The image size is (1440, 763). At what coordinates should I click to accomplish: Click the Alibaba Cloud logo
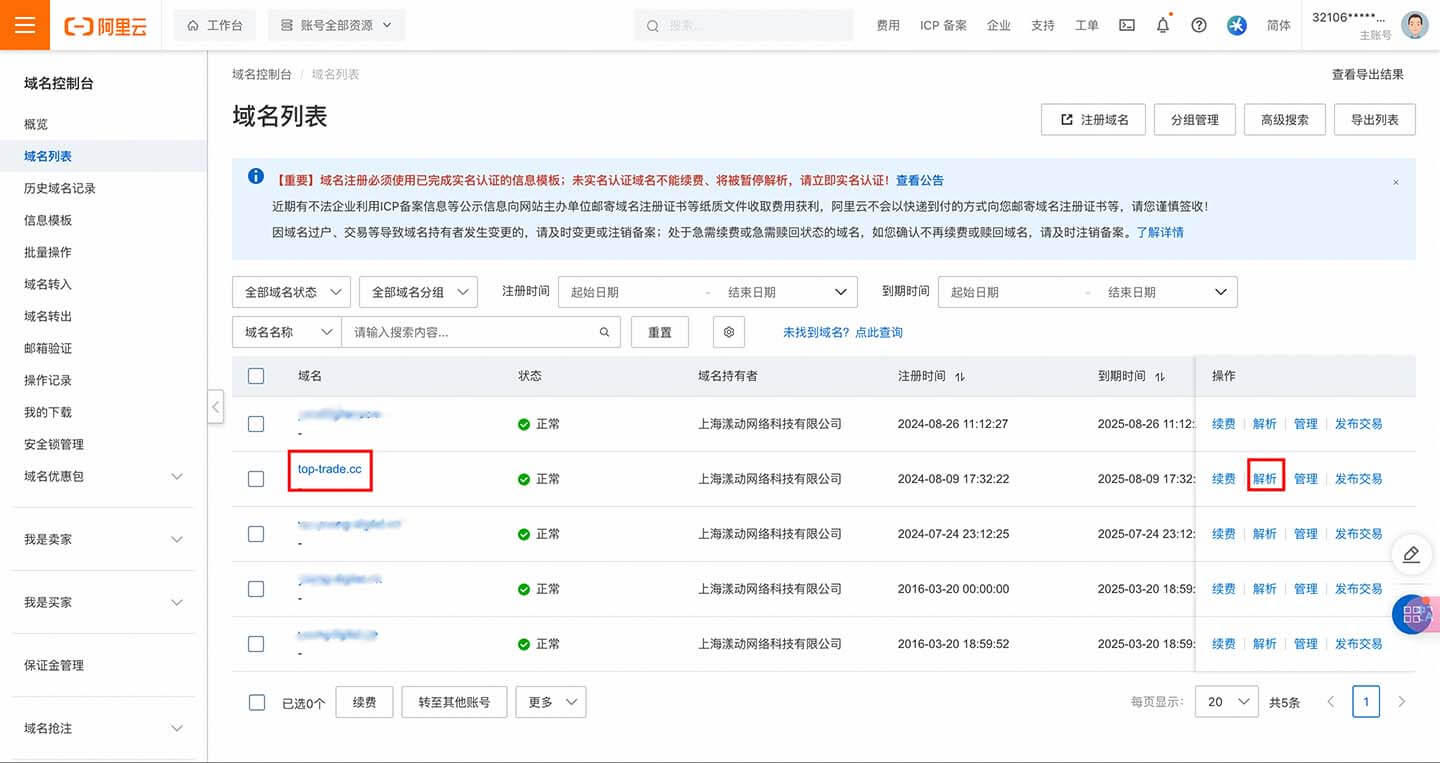point(105,26)
